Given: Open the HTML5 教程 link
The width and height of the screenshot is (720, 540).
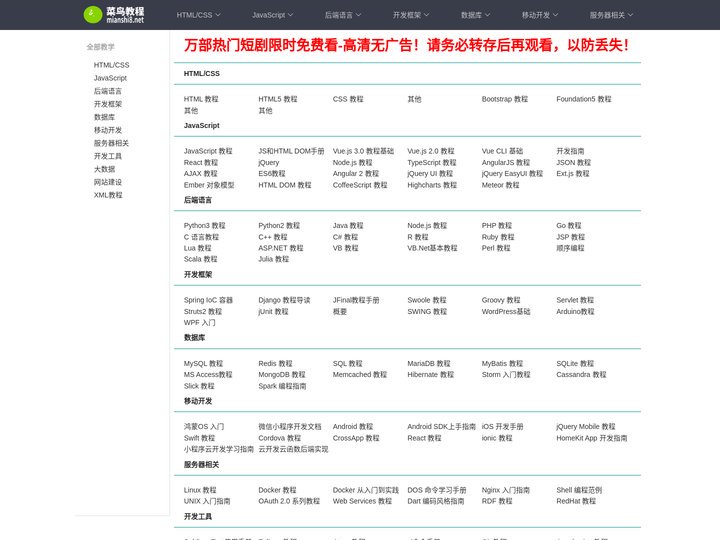Looking at the screenshot, I should point(278,99).
